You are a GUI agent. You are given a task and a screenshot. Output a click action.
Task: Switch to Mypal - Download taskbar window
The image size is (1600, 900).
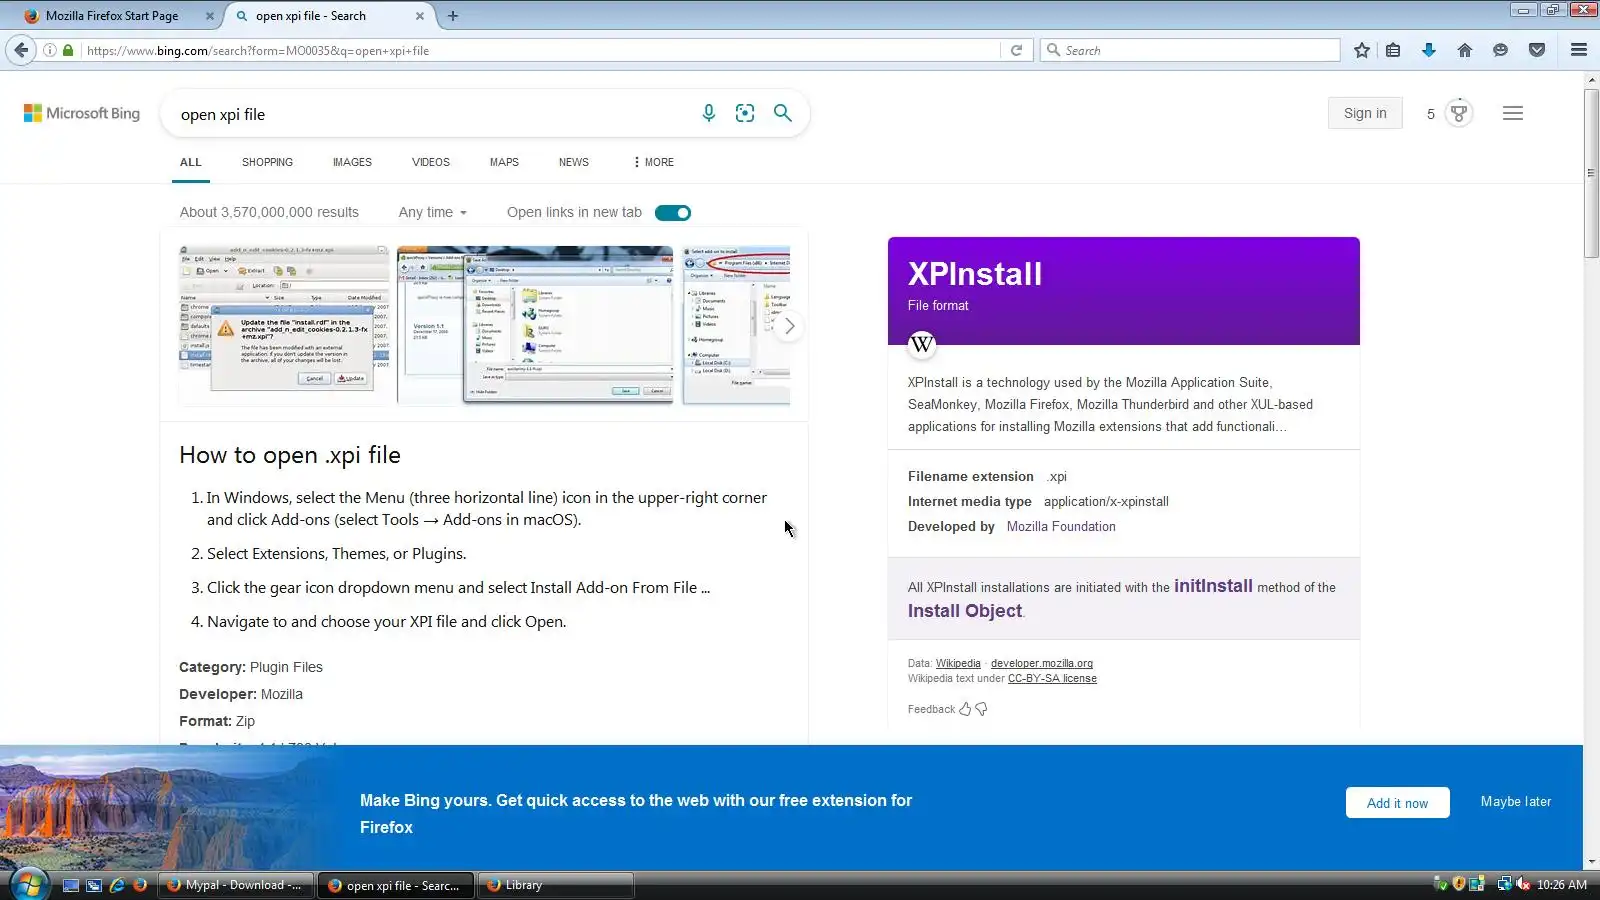tap(236, 885)
